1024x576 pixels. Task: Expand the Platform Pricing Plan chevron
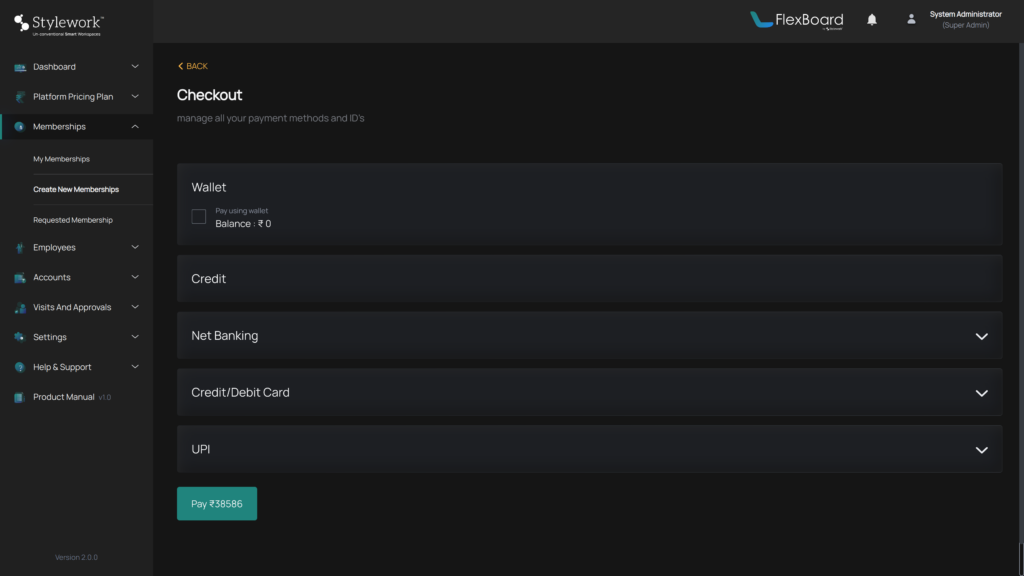[135, 97]
